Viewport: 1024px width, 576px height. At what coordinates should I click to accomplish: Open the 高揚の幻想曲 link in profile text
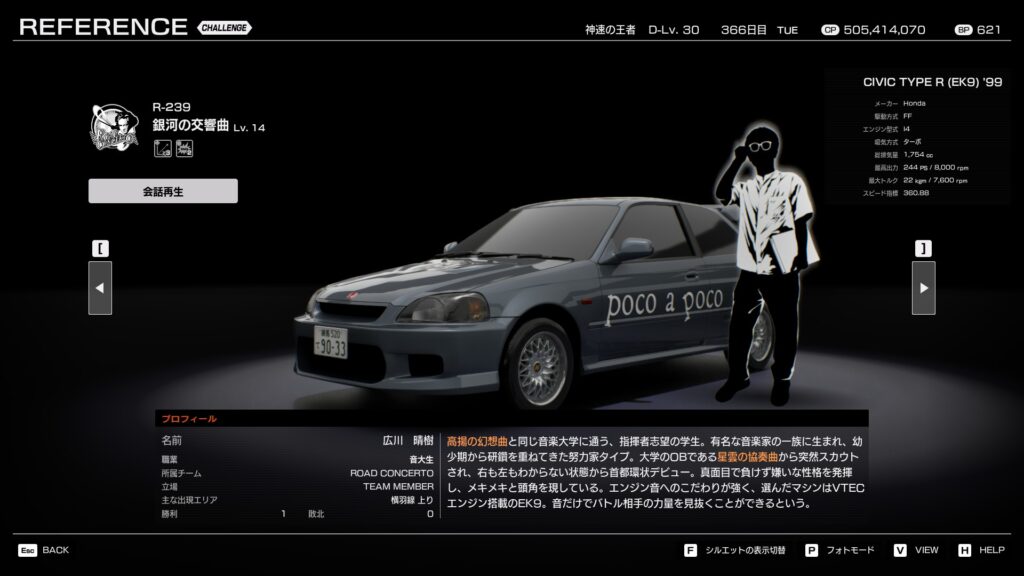pyautogui.click(x=476, y=440)
